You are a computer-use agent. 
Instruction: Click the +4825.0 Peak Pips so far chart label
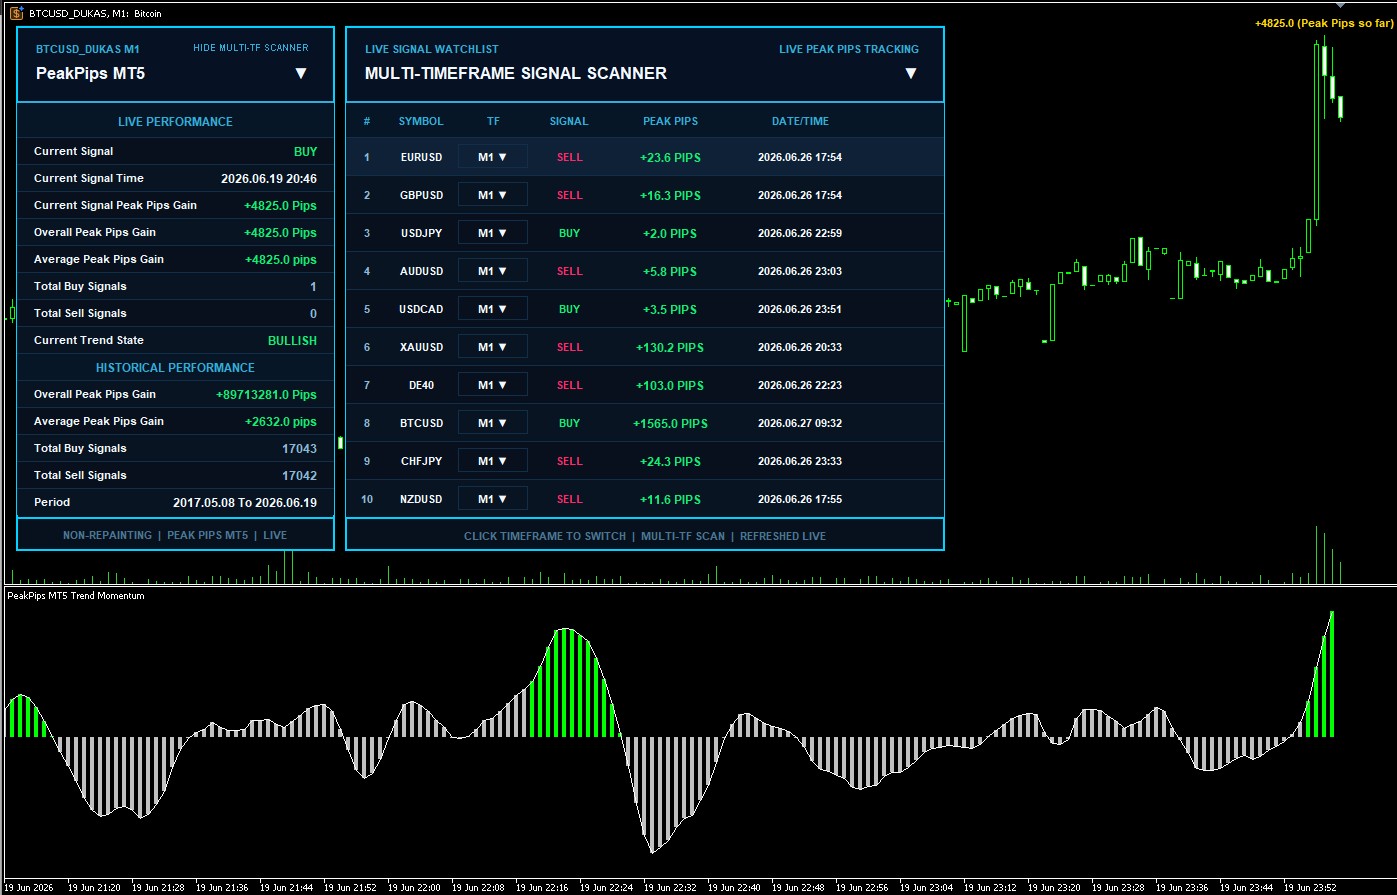(x=1323, y=23)
